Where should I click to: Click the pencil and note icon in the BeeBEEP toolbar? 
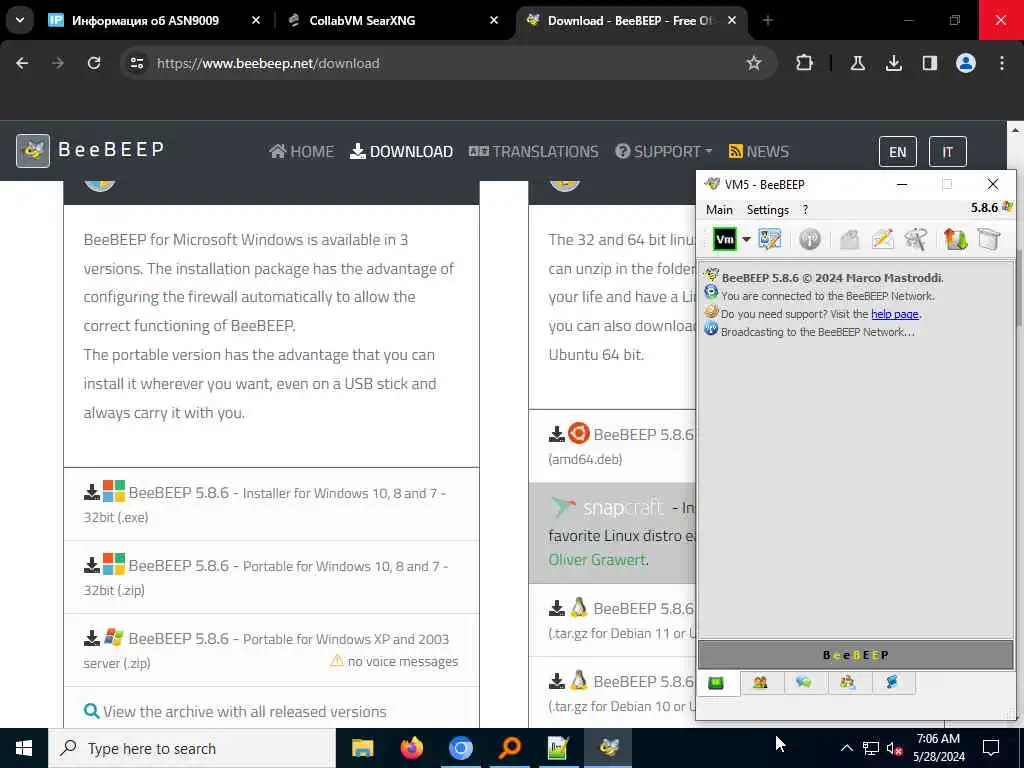click(882, 240)
